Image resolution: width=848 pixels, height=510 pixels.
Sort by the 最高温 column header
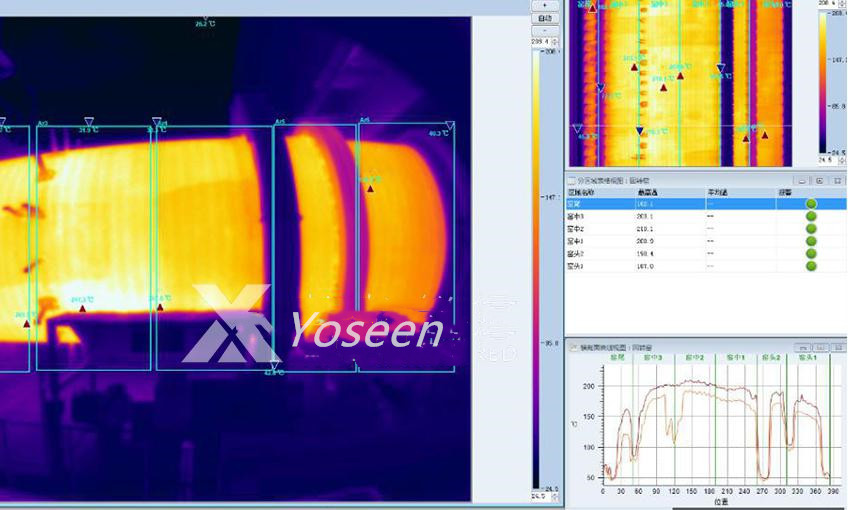[x=671, y=193]
